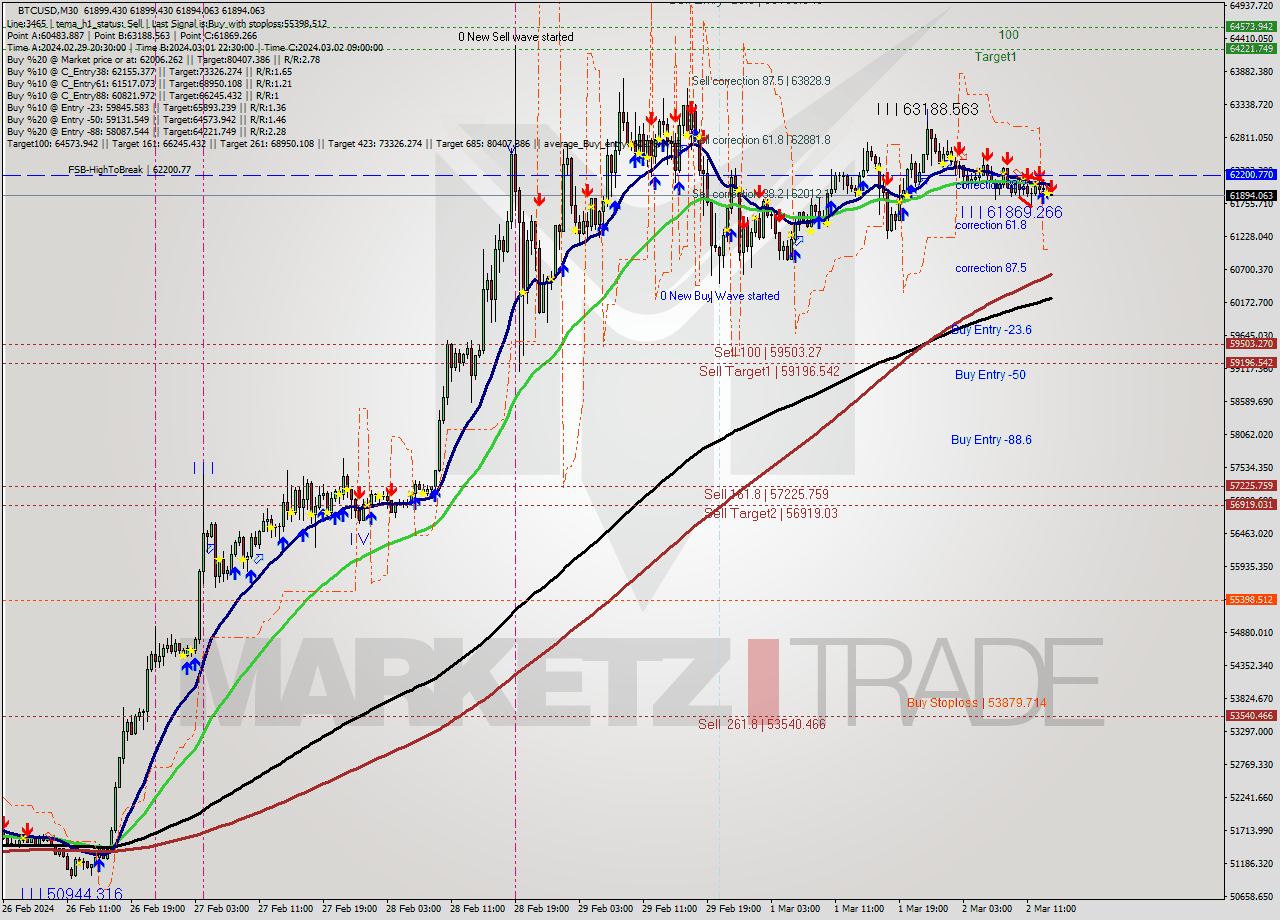Click the 56919.031 red price tag
The image size is (1280, 920).
tap(1251, 504)
